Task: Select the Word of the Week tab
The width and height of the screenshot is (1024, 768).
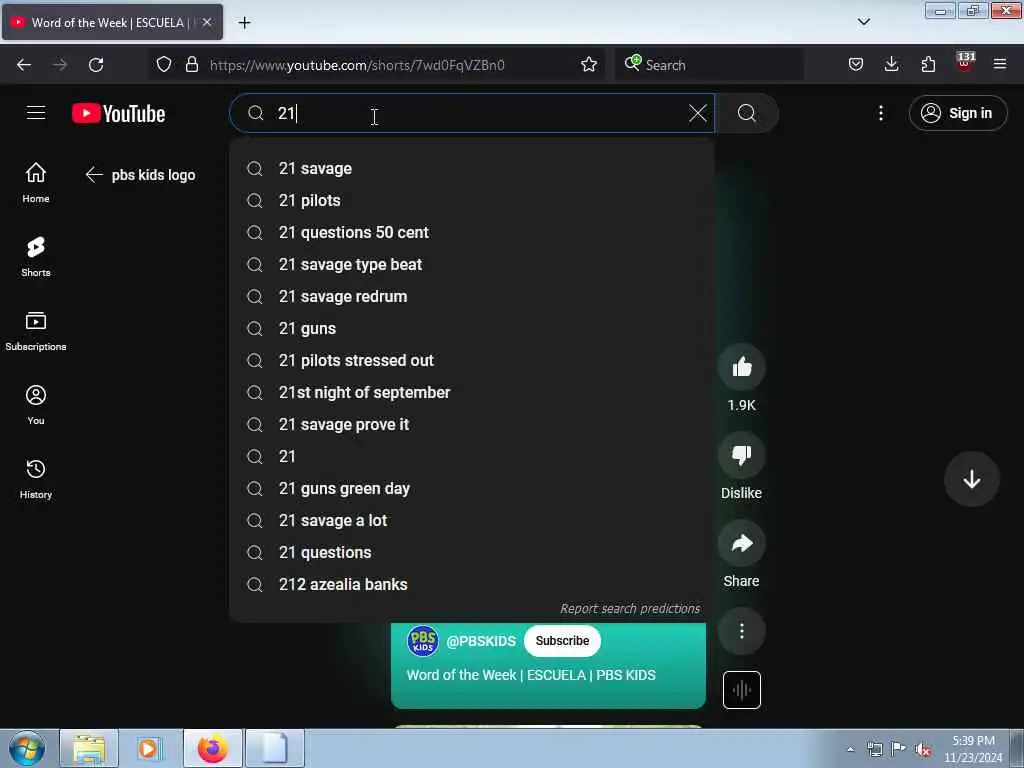Action: [112, 22]
